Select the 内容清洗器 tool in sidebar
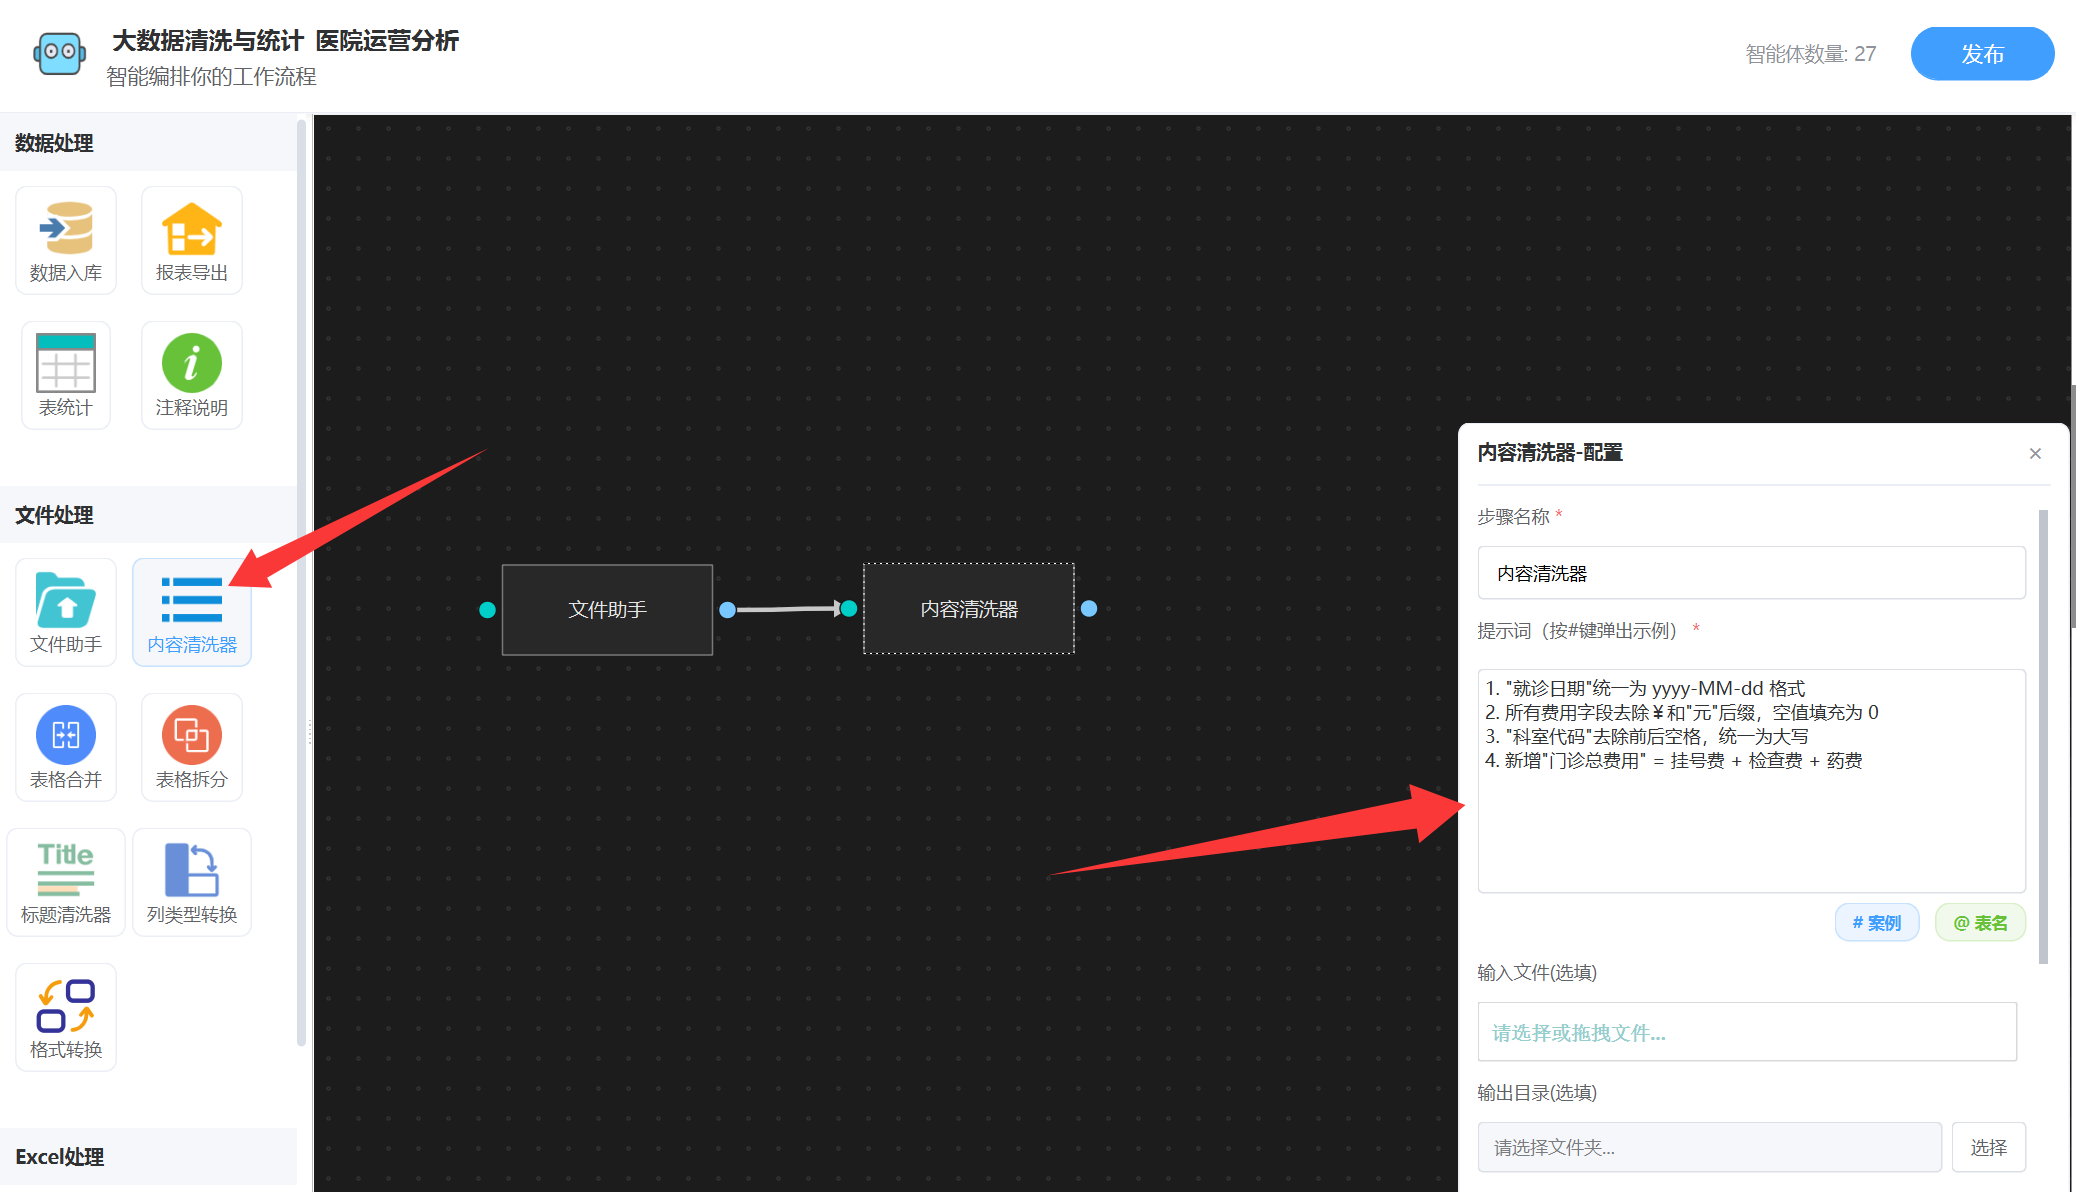The width and height of the screenshot is (2076, 1192). (192, 612)
